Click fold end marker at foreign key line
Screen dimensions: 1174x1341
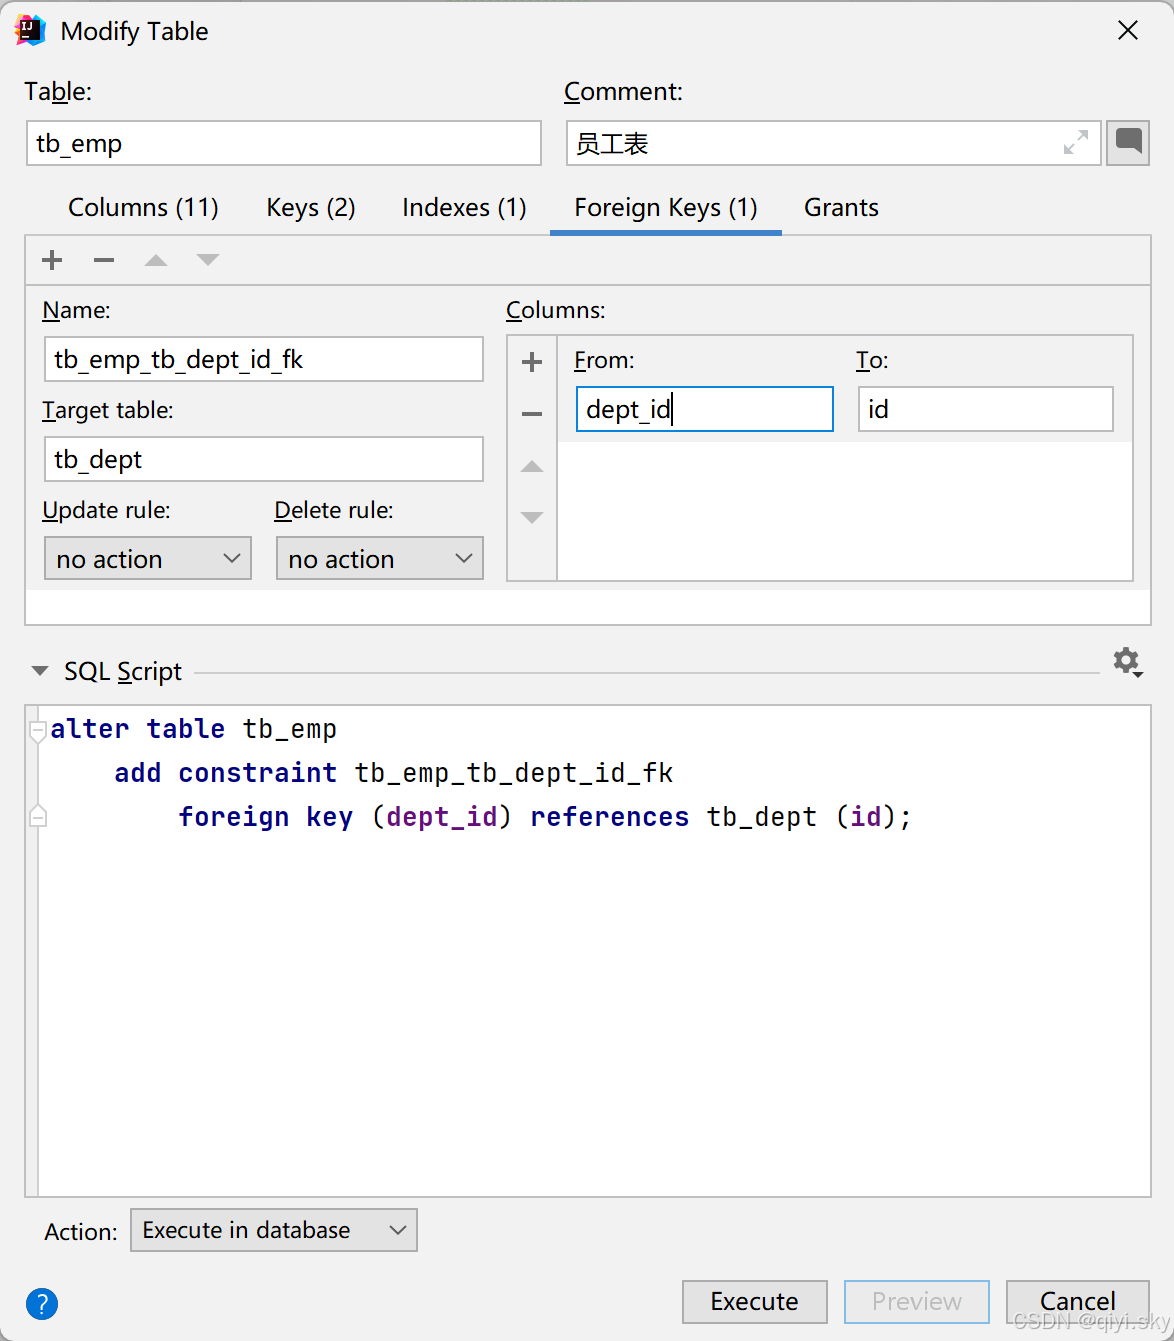(38, 816)
